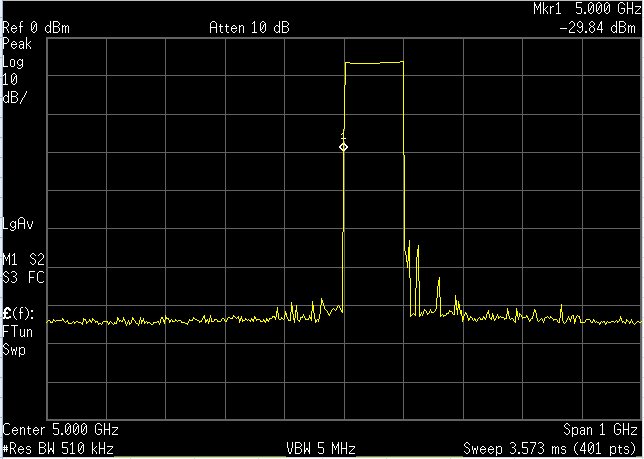
Task: Click the '-29.84 dBm' marker amplitude value
Action: (x=597, y=28)
